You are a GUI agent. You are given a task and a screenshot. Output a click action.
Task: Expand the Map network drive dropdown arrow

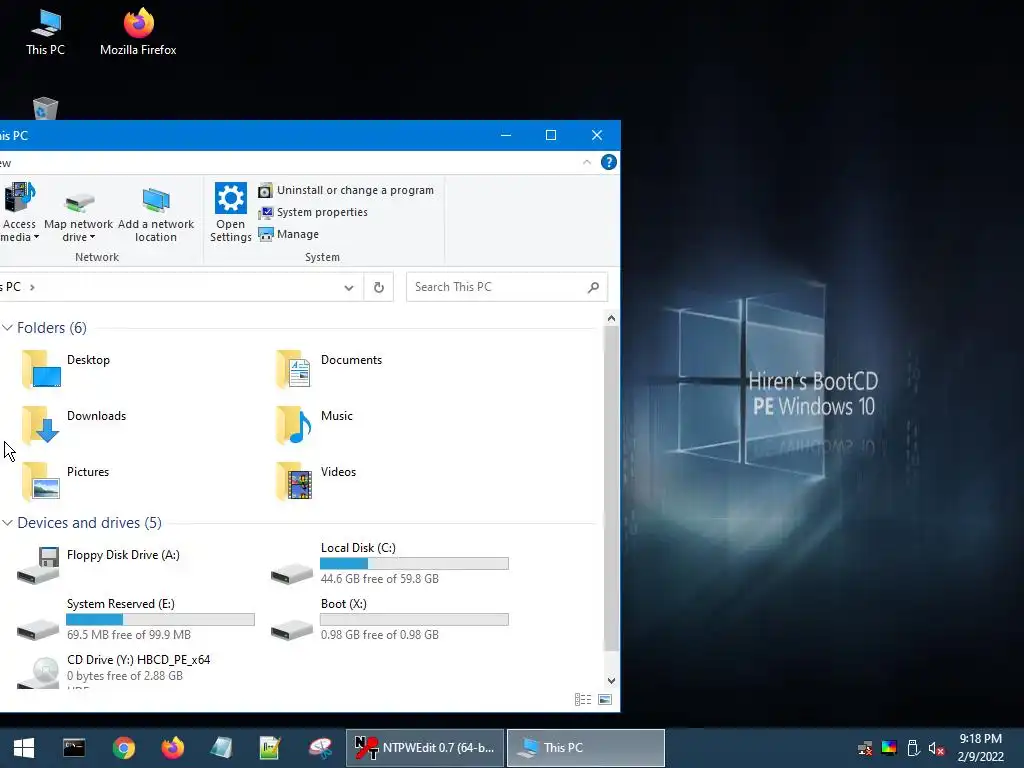[x=92, y=237]
